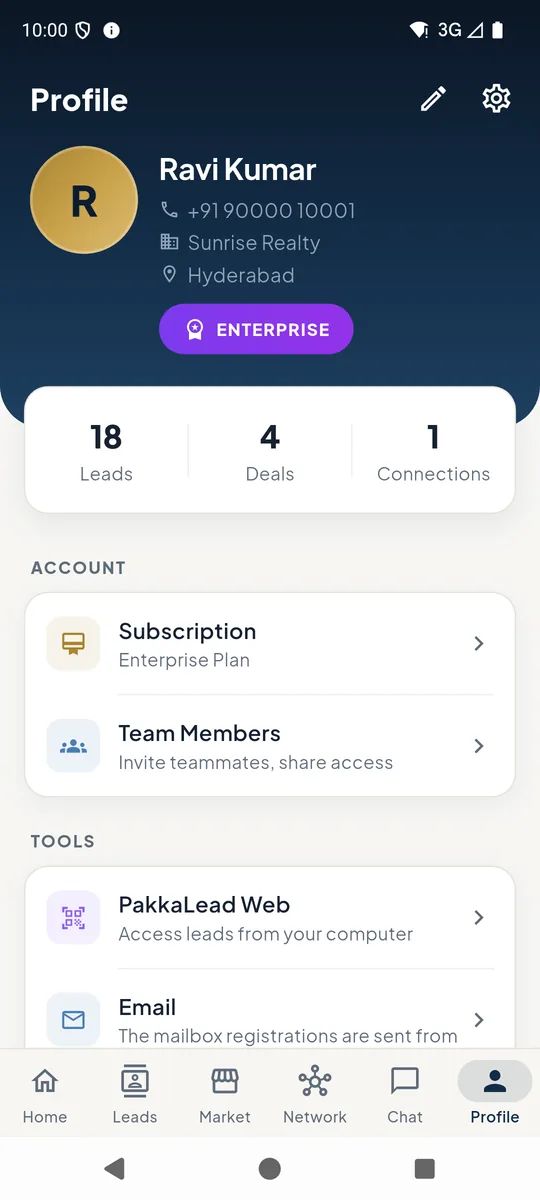
Task: Tap the Email envelope icon
Action: [x=73, y=1019]
